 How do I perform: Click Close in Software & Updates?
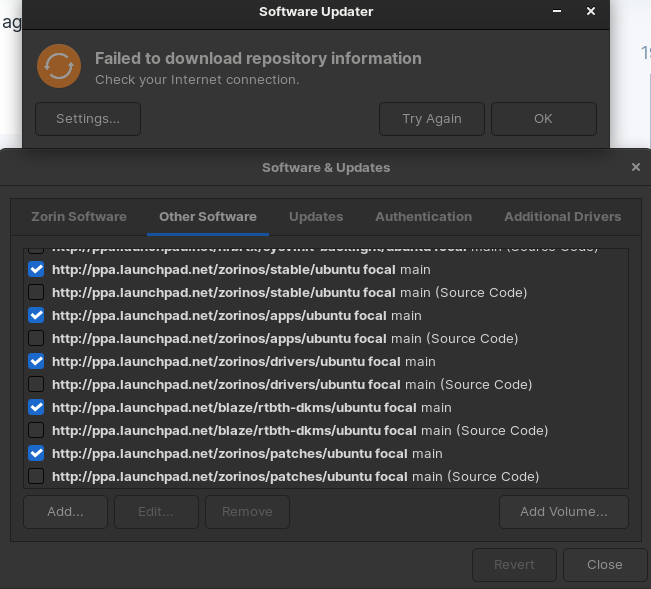[x=605, y=565]
